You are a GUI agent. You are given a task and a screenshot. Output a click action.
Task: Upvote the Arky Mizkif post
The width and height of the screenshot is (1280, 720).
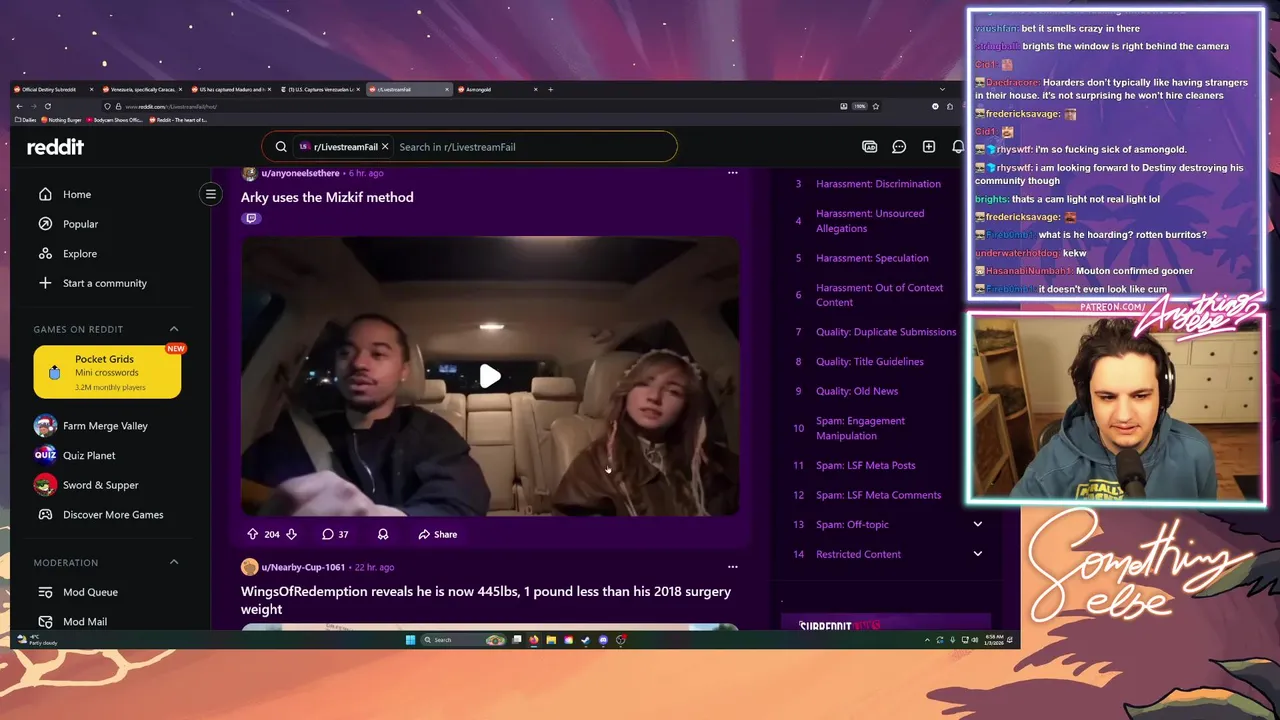(253, 534)
